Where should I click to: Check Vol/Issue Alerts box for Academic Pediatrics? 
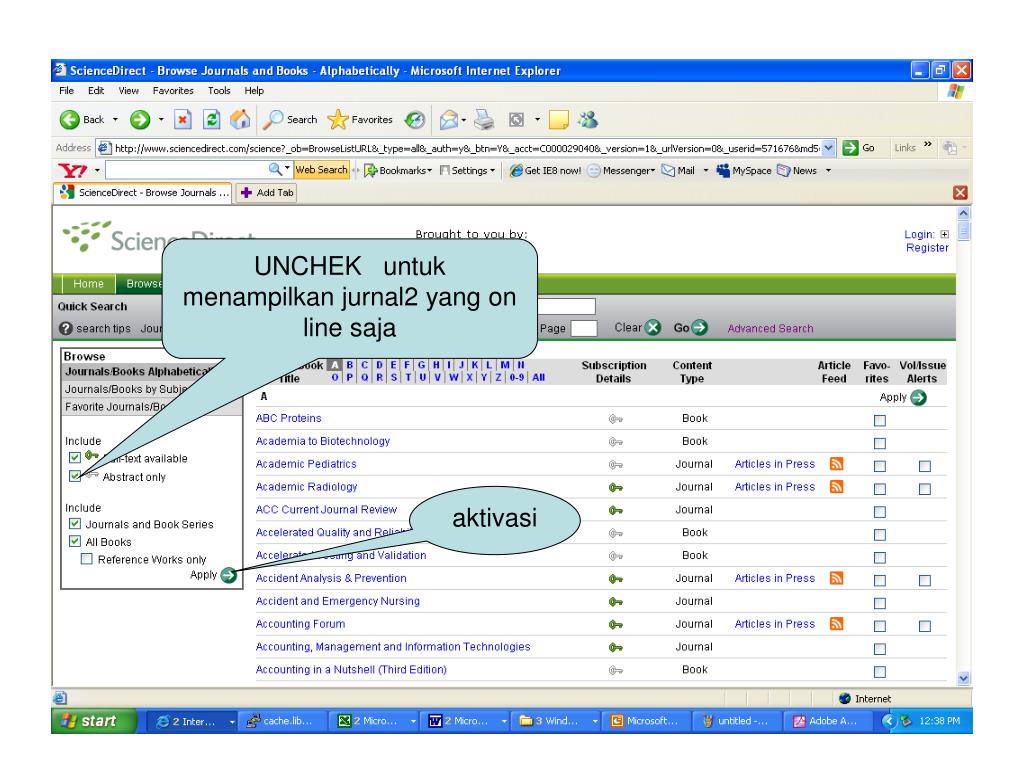925,466
